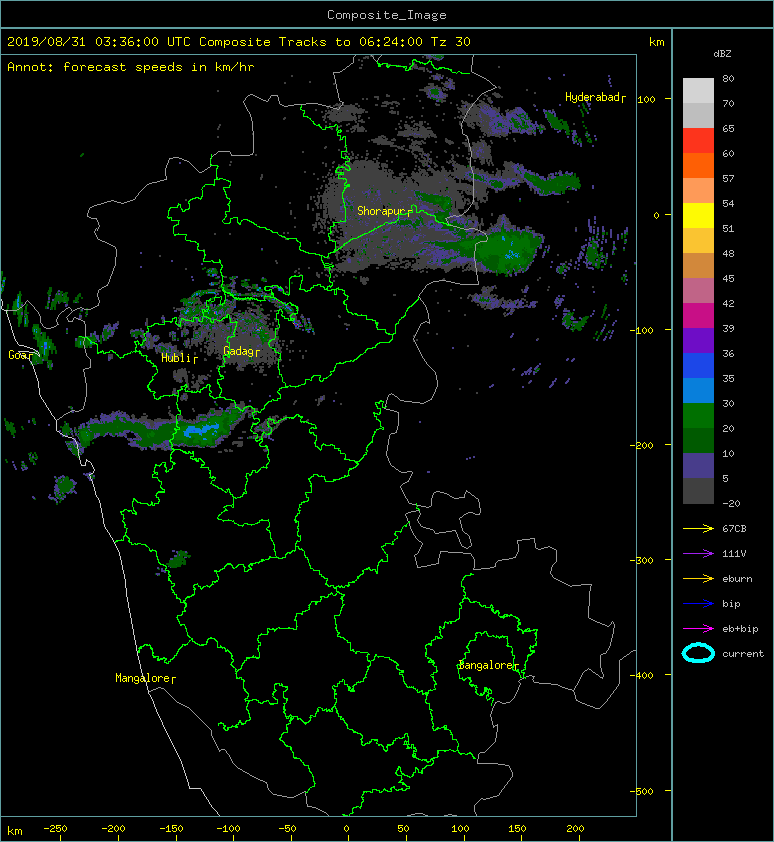The width and height of the screenshot is (774, 842).
Task: Click the '57' value on the color scale
Action: click(x=728, y=178)
